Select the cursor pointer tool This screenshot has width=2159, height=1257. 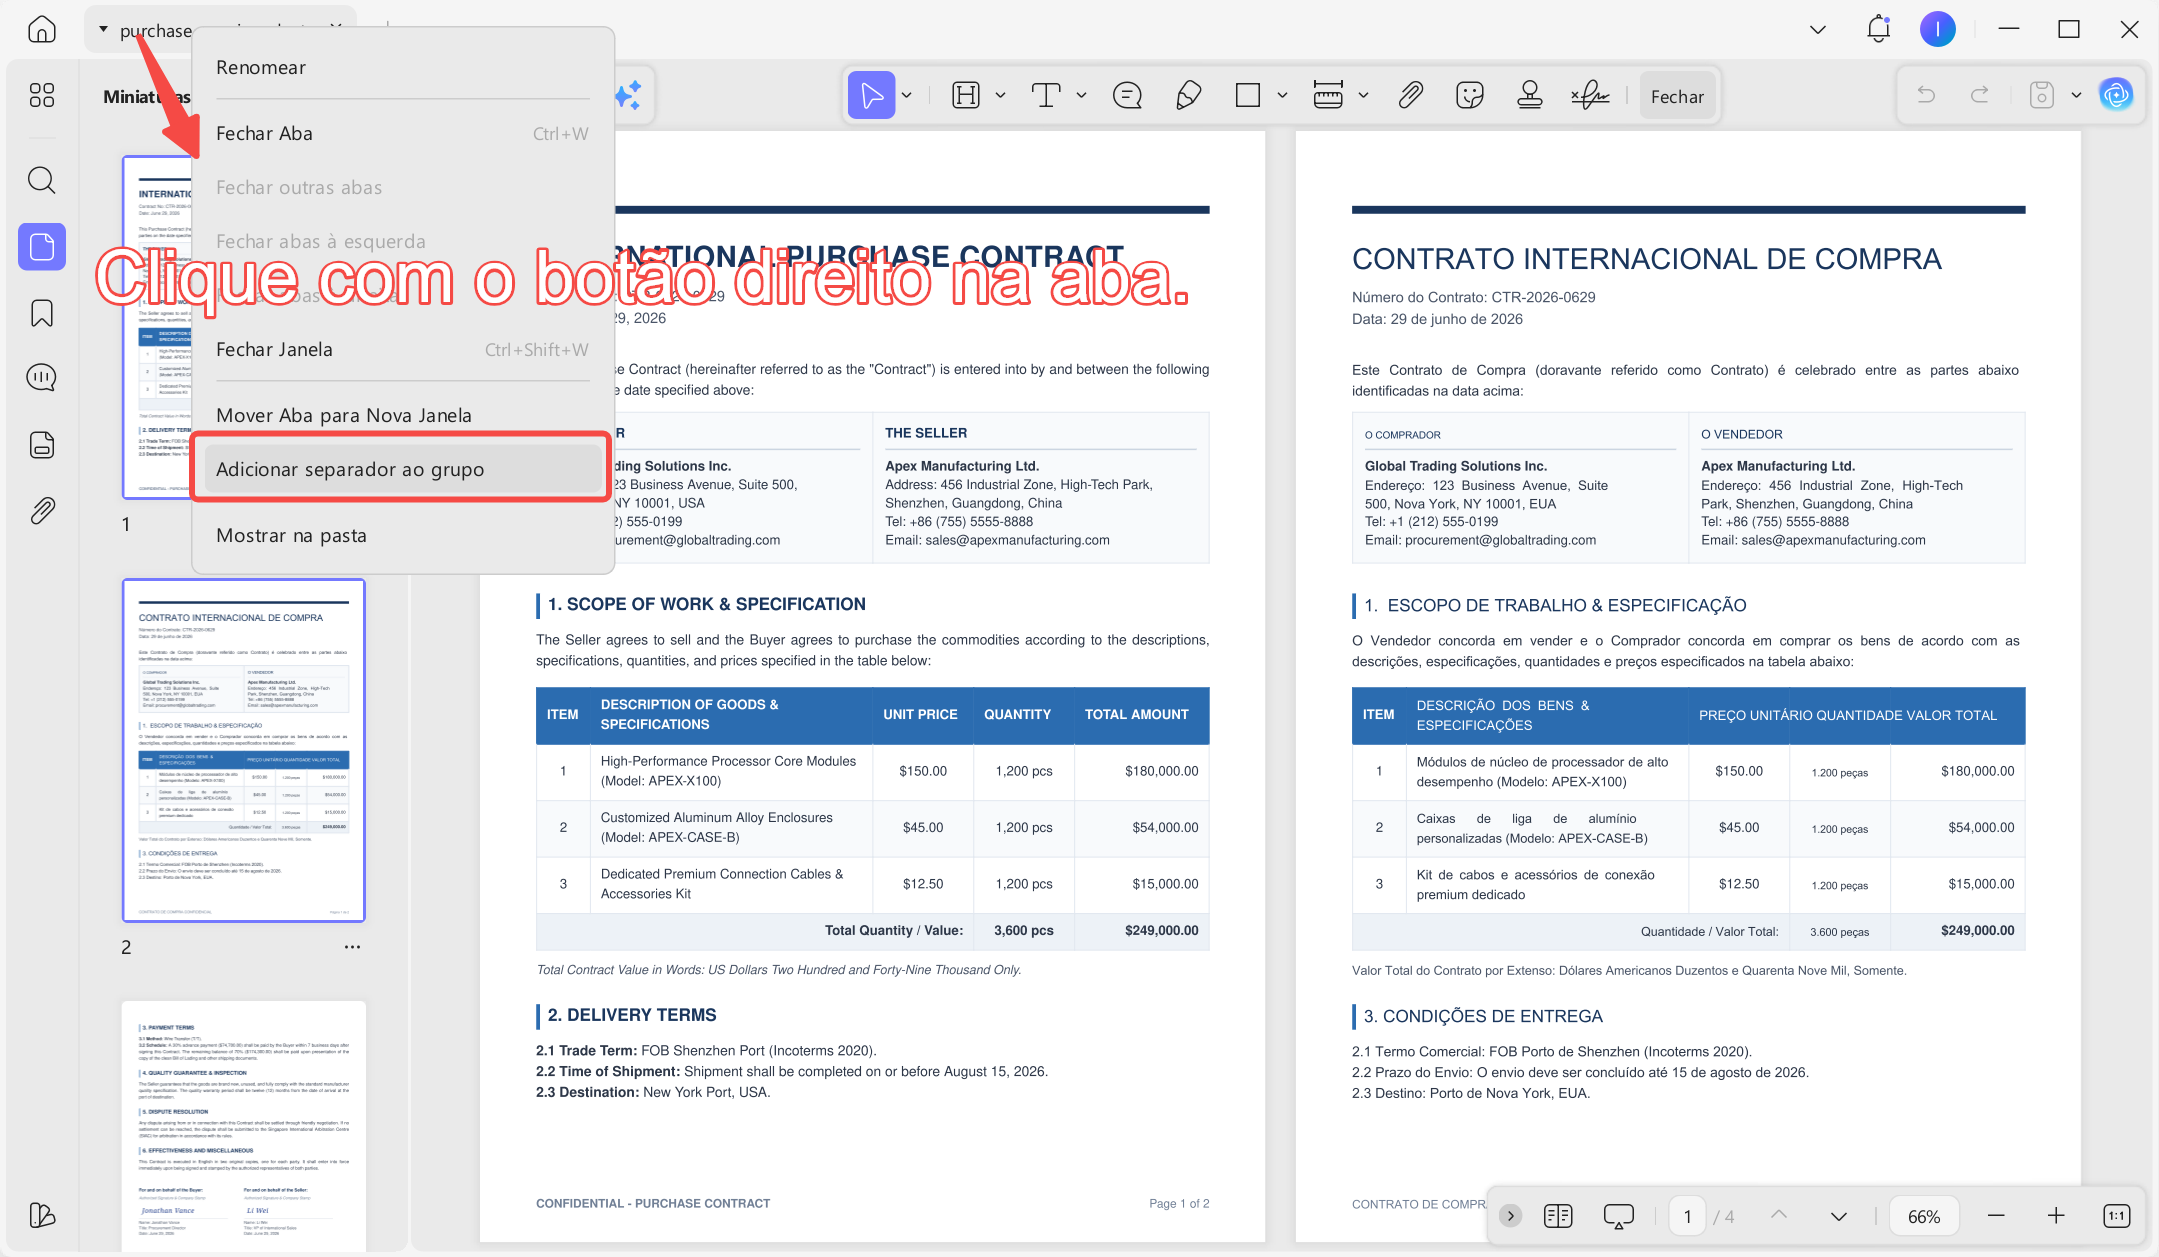coord(871,96)
